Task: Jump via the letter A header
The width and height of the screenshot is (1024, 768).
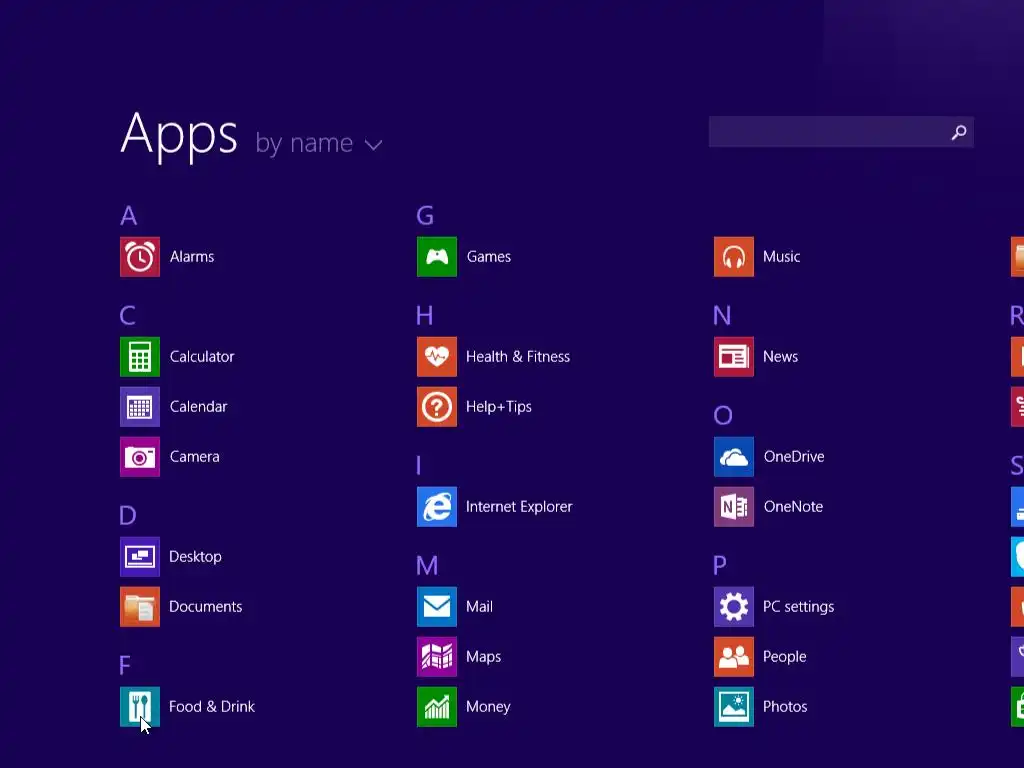Action: pos(129,216)
